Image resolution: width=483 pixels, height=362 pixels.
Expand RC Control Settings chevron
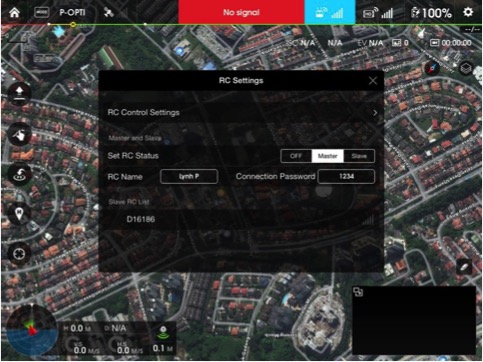[375, 113]
